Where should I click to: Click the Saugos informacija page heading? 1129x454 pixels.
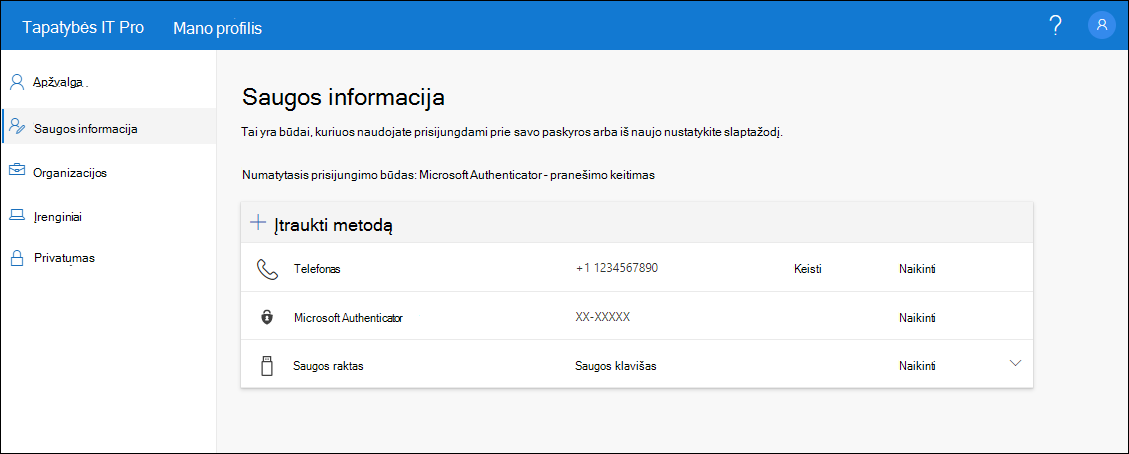pos(343,96)
